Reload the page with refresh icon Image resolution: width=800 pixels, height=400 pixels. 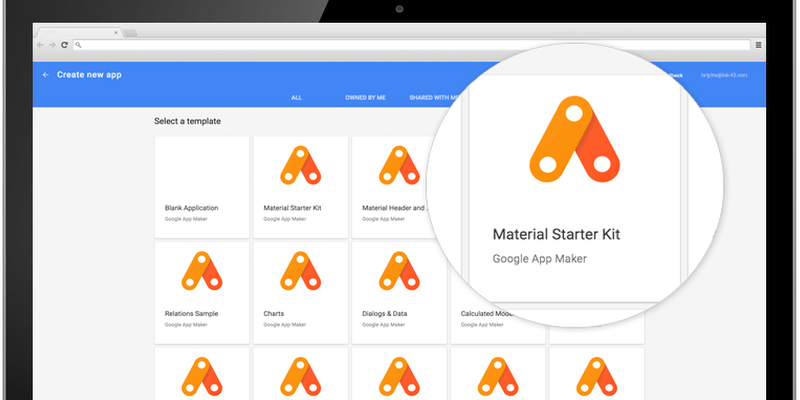click(64, 45)
